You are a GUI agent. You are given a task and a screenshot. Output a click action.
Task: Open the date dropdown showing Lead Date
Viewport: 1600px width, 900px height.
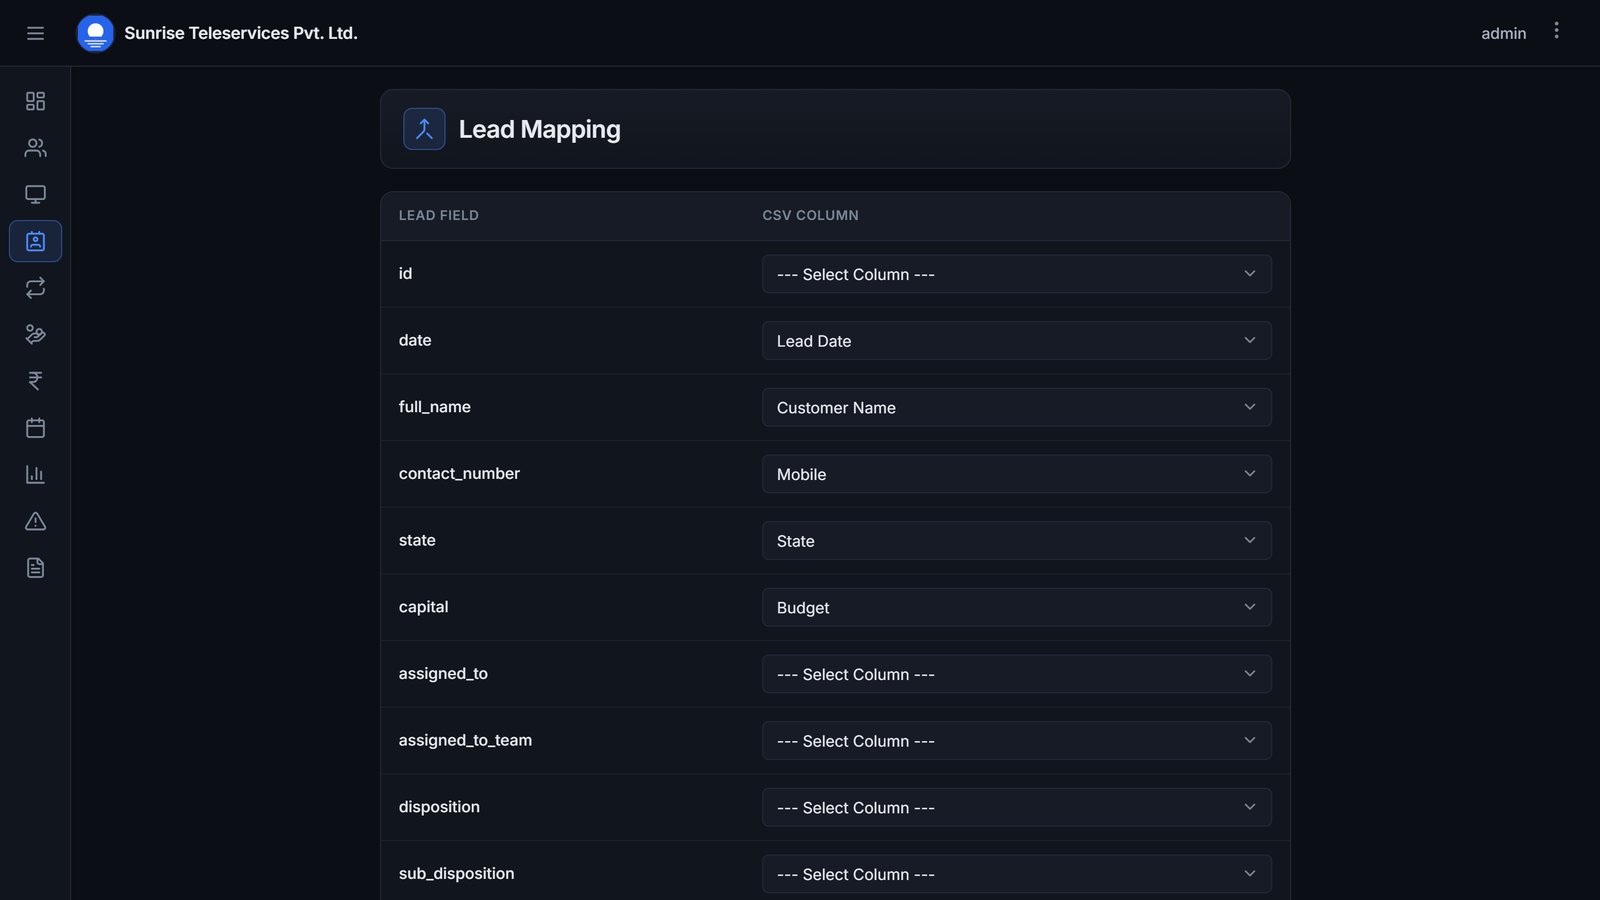[1016, 341]
